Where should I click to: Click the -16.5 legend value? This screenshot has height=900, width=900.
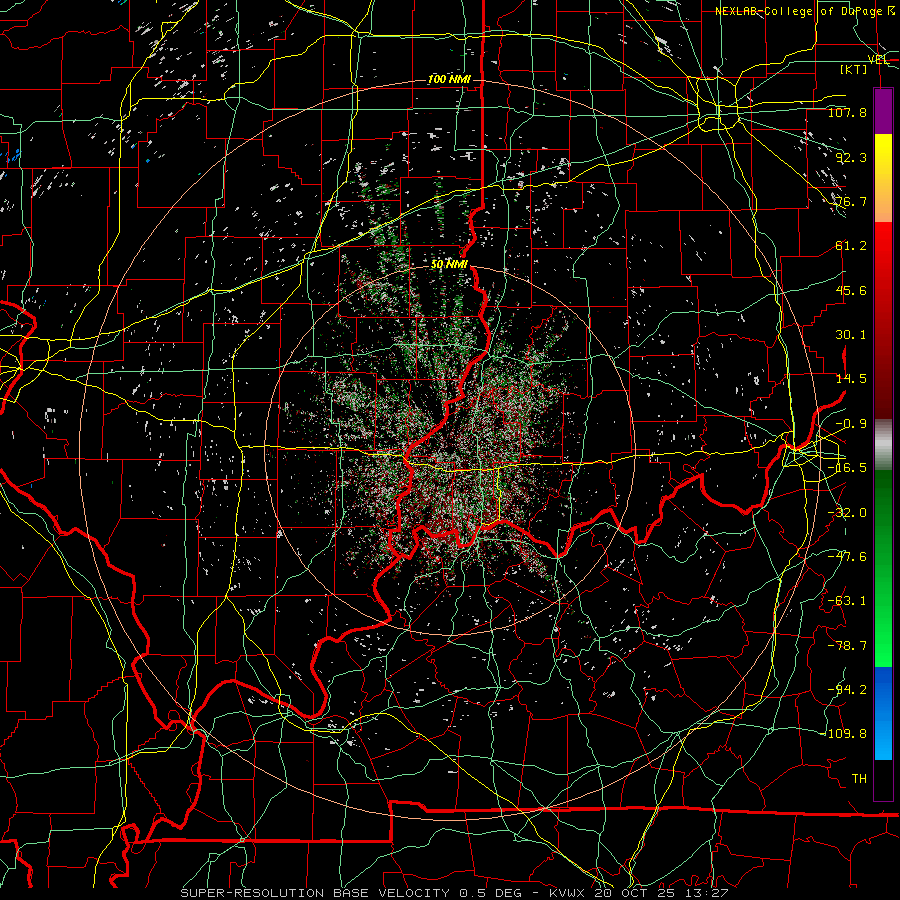tap(847, 468)
